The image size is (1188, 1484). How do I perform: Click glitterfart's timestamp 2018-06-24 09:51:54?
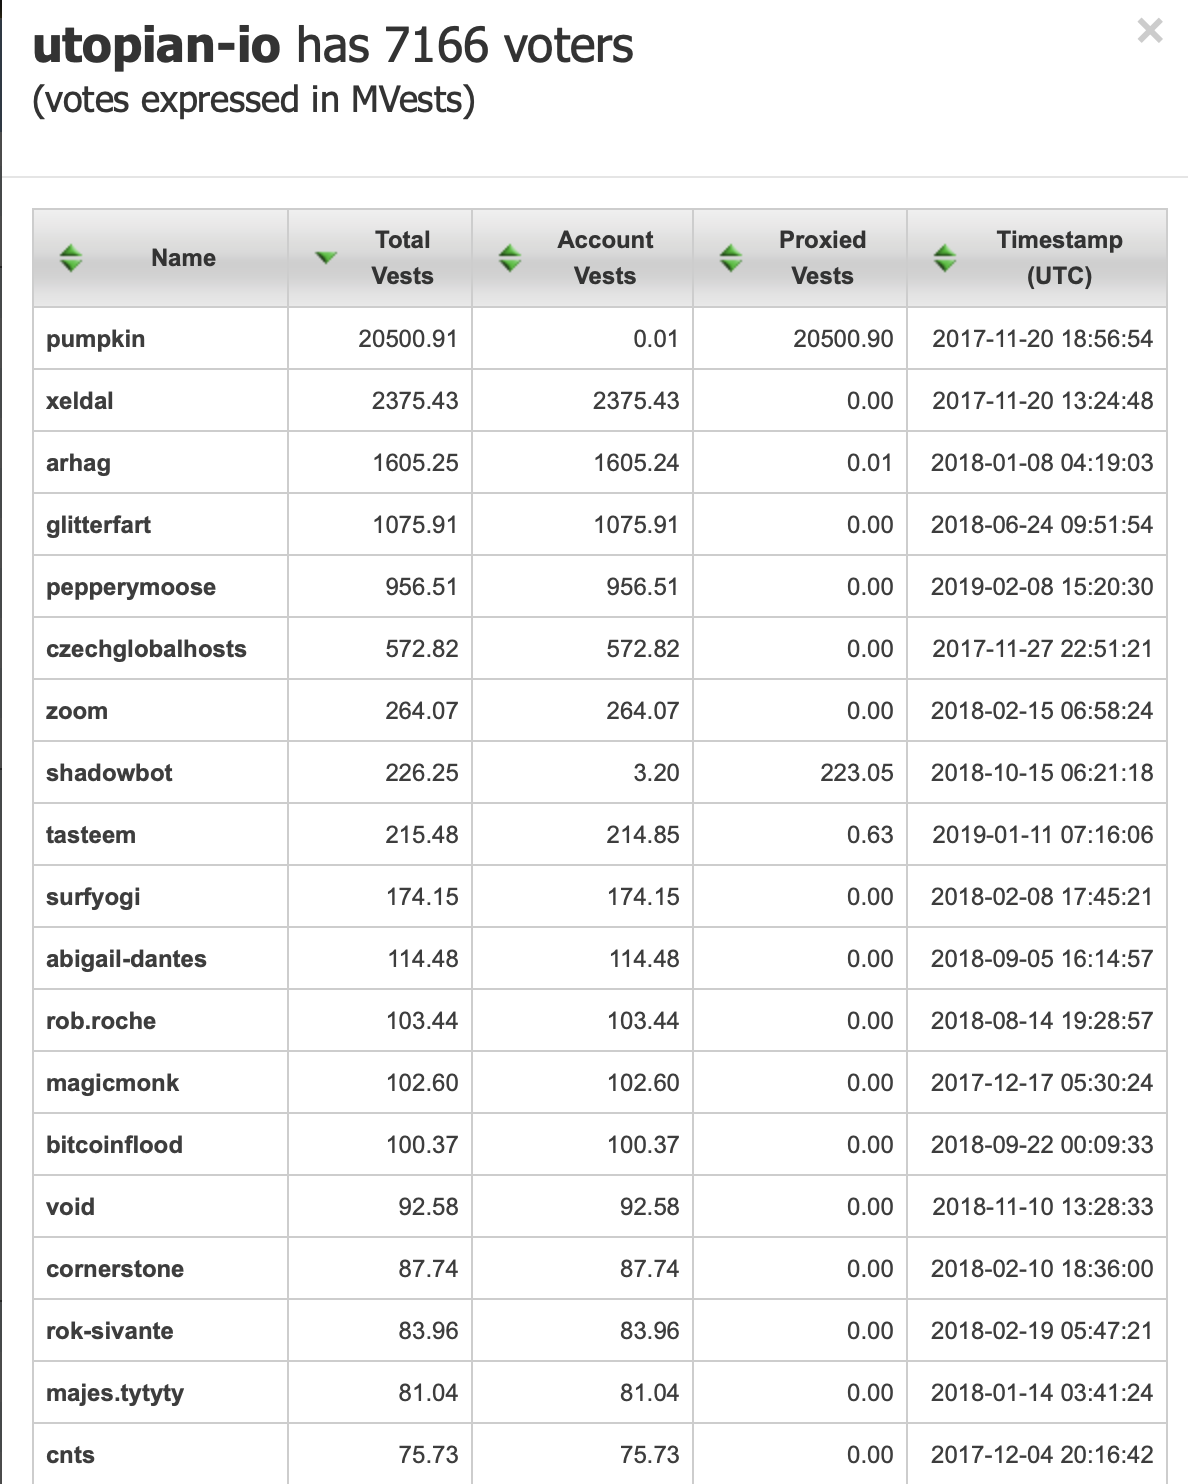point(1042,525)
